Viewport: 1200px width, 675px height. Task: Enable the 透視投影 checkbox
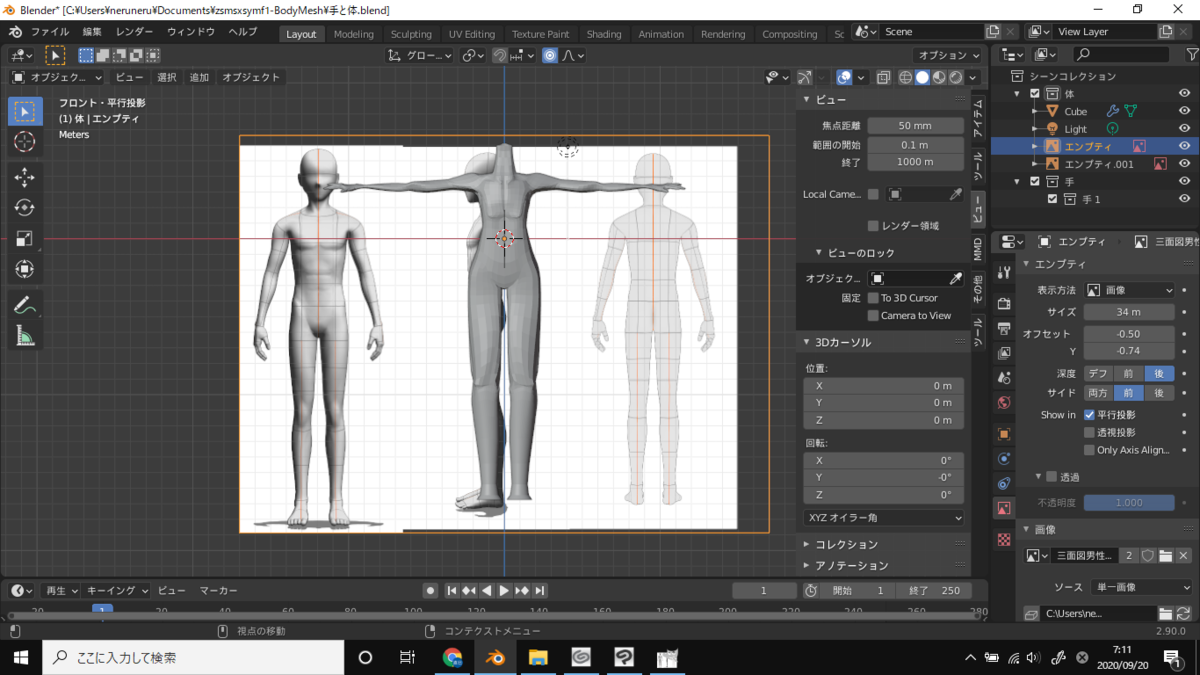[x=1089, y=432]
